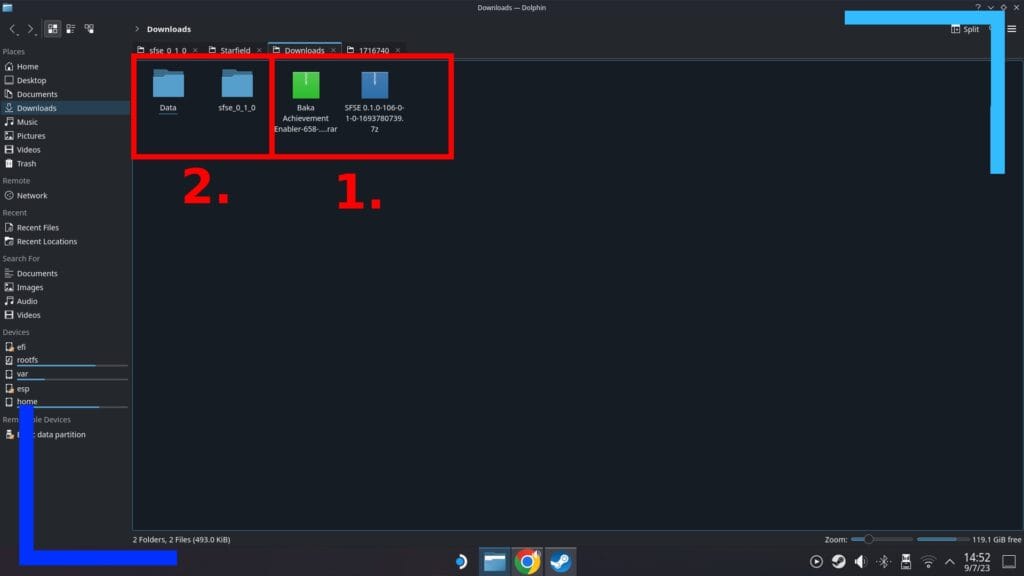Switch to the 1716740 tab

point(372,50)
